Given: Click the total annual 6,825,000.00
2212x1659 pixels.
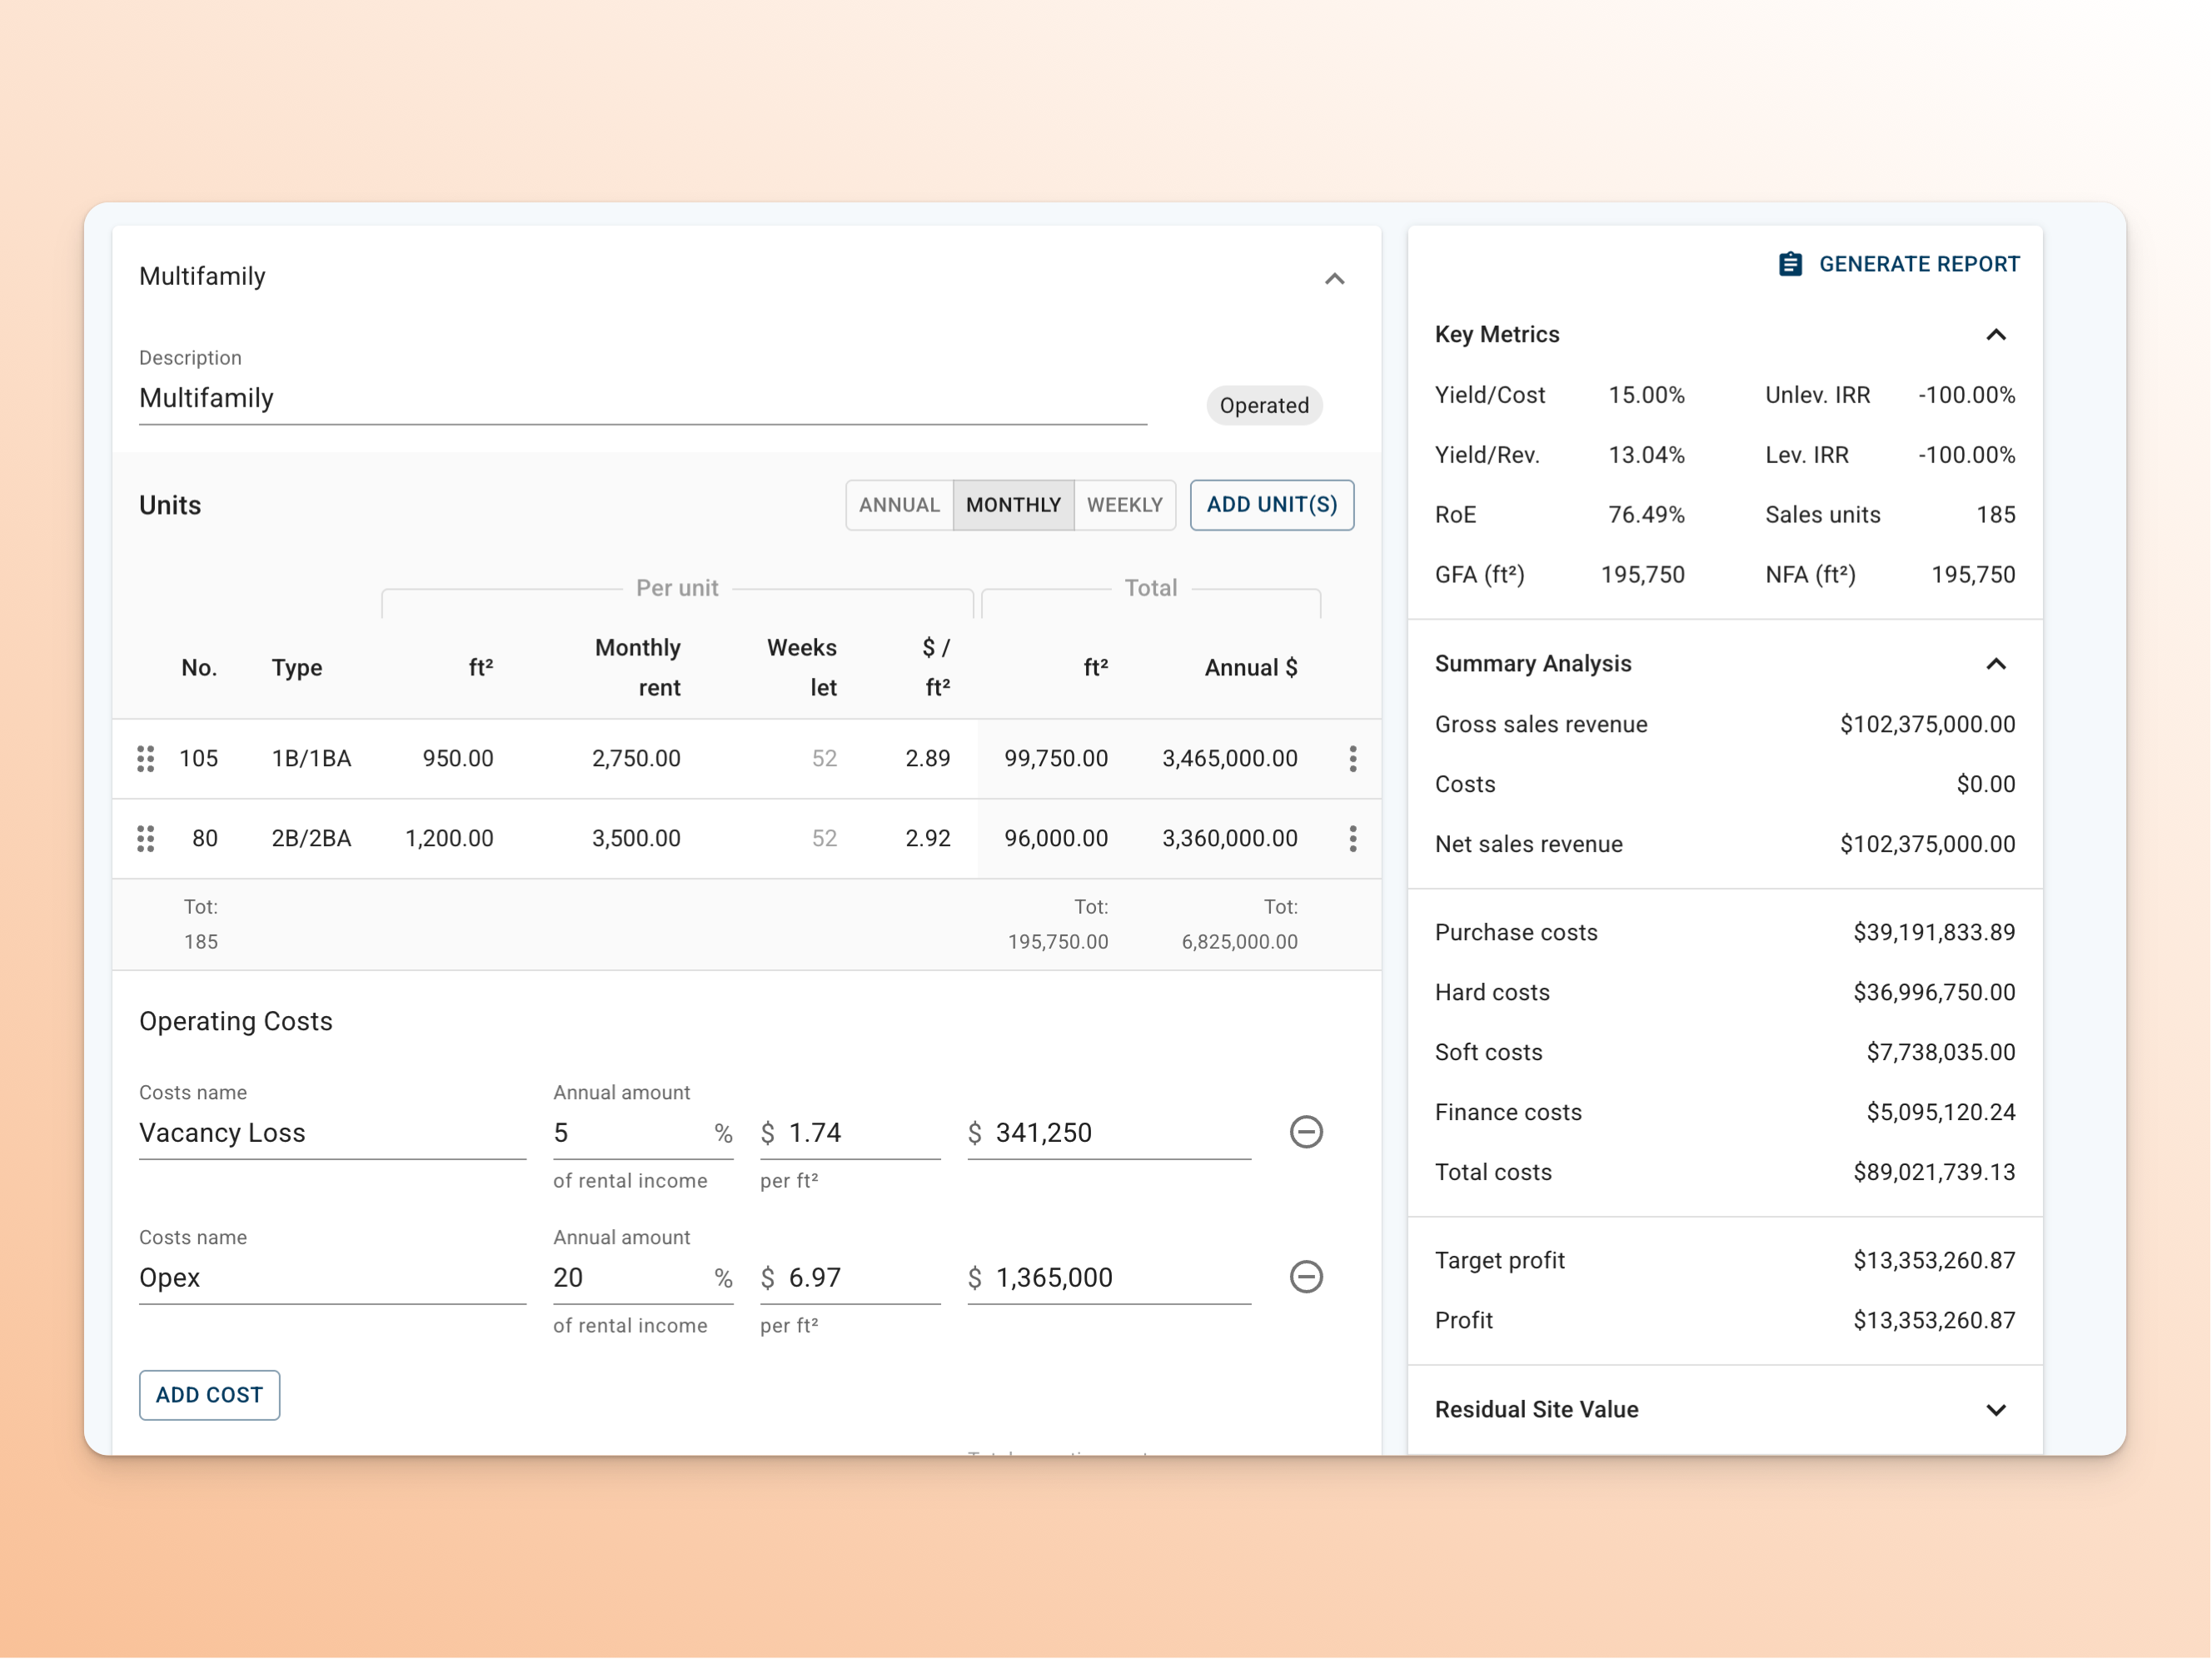Looking at the screenshot, I should click(1240, 942).
